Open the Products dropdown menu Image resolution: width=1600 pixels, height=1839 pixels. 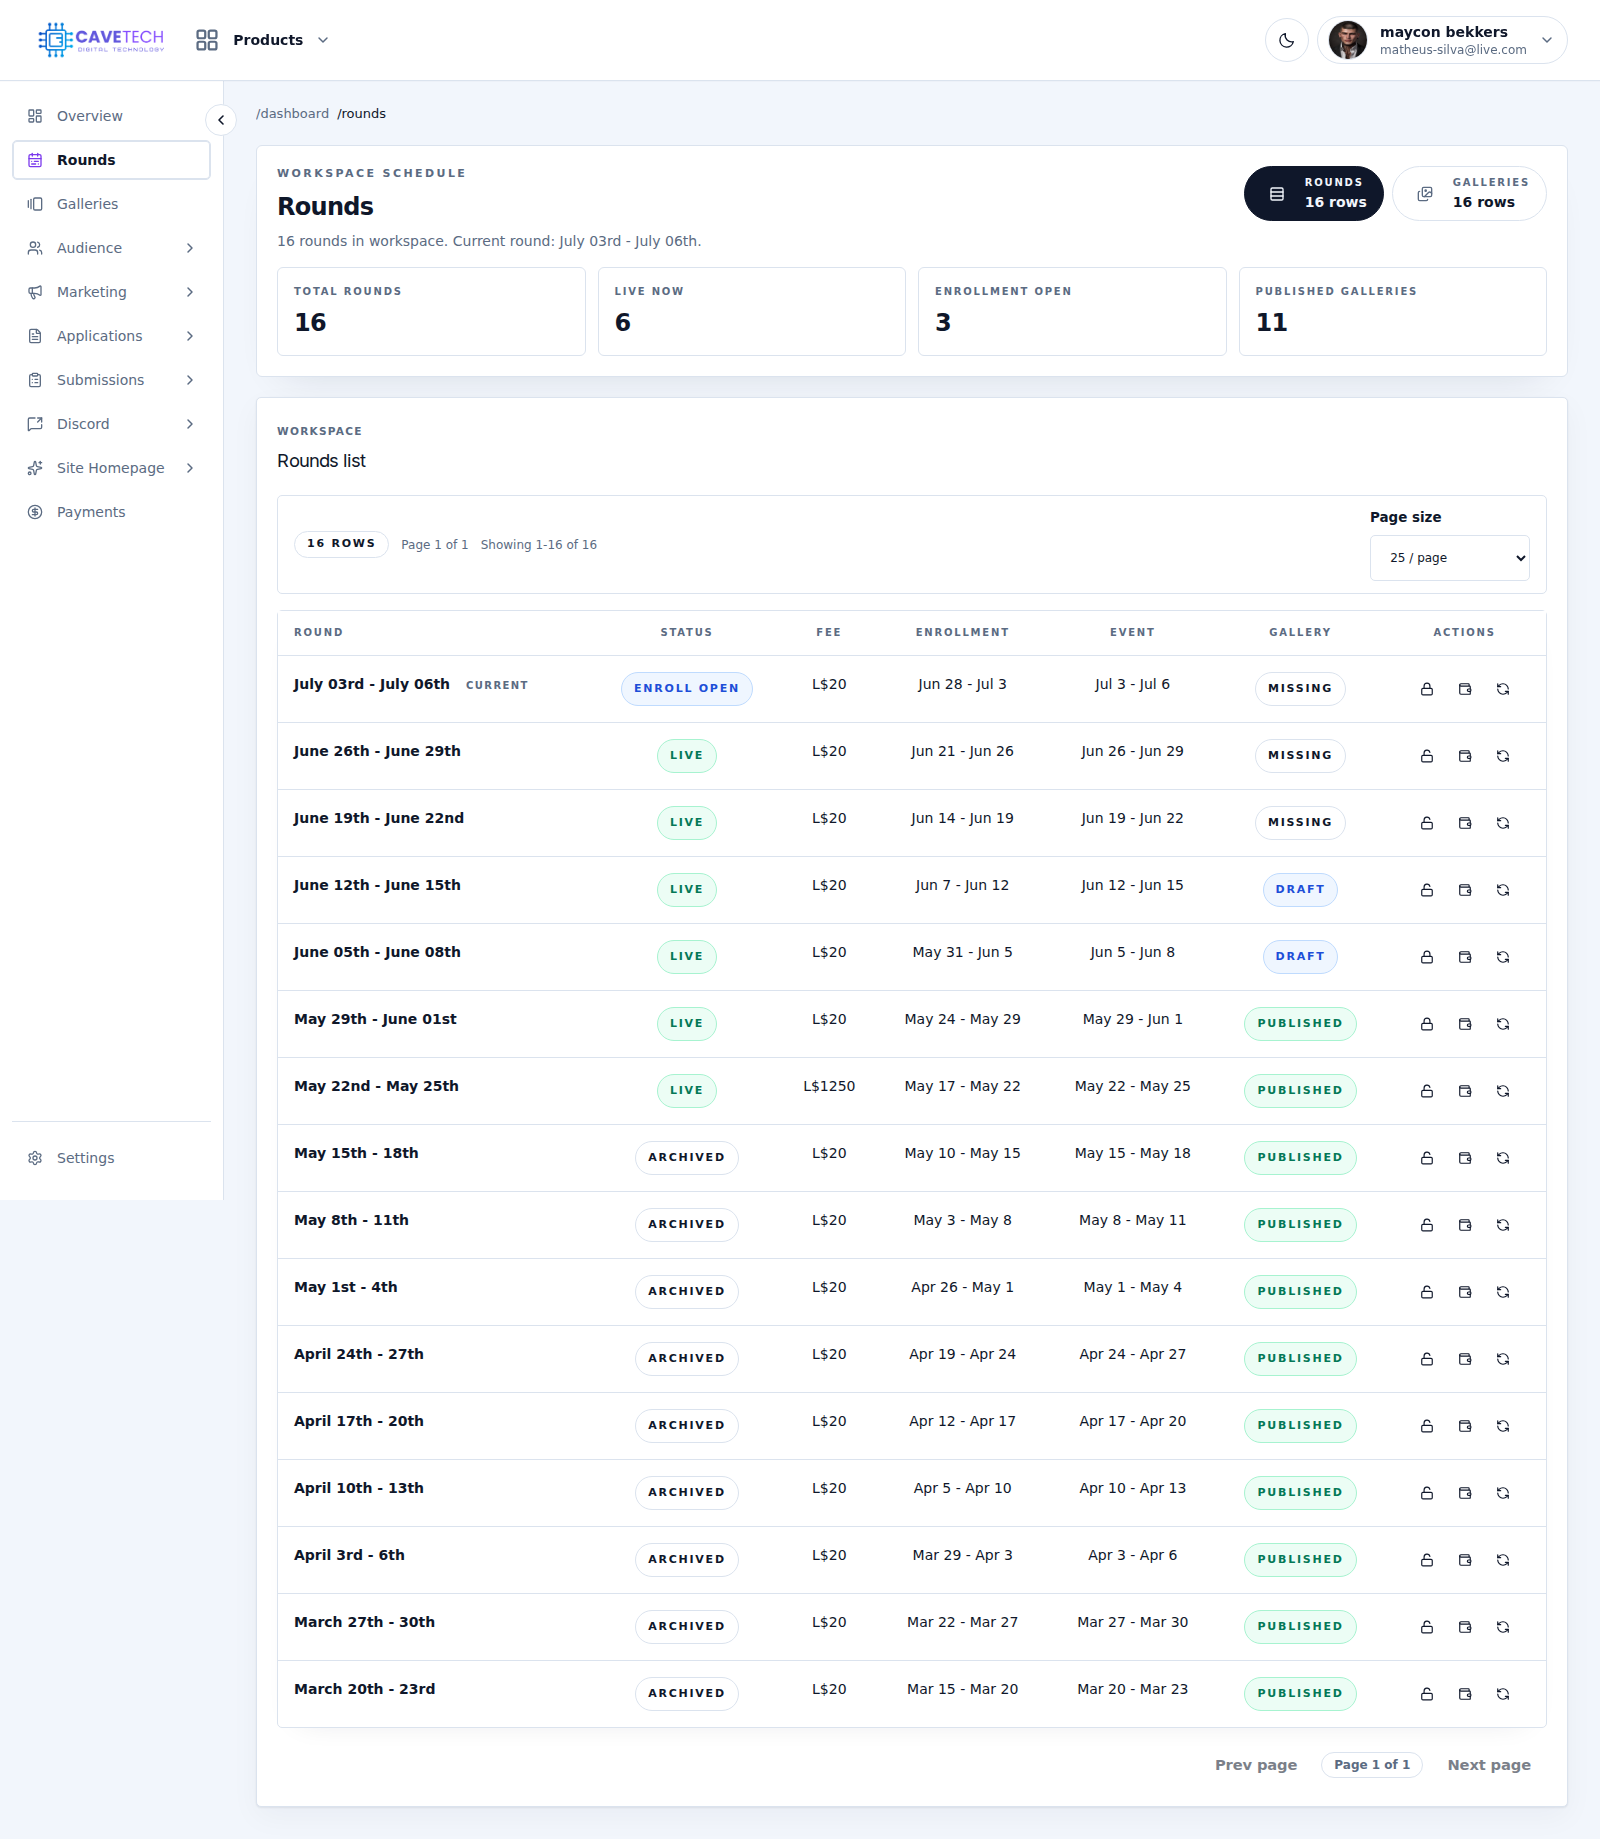[263, 40]
